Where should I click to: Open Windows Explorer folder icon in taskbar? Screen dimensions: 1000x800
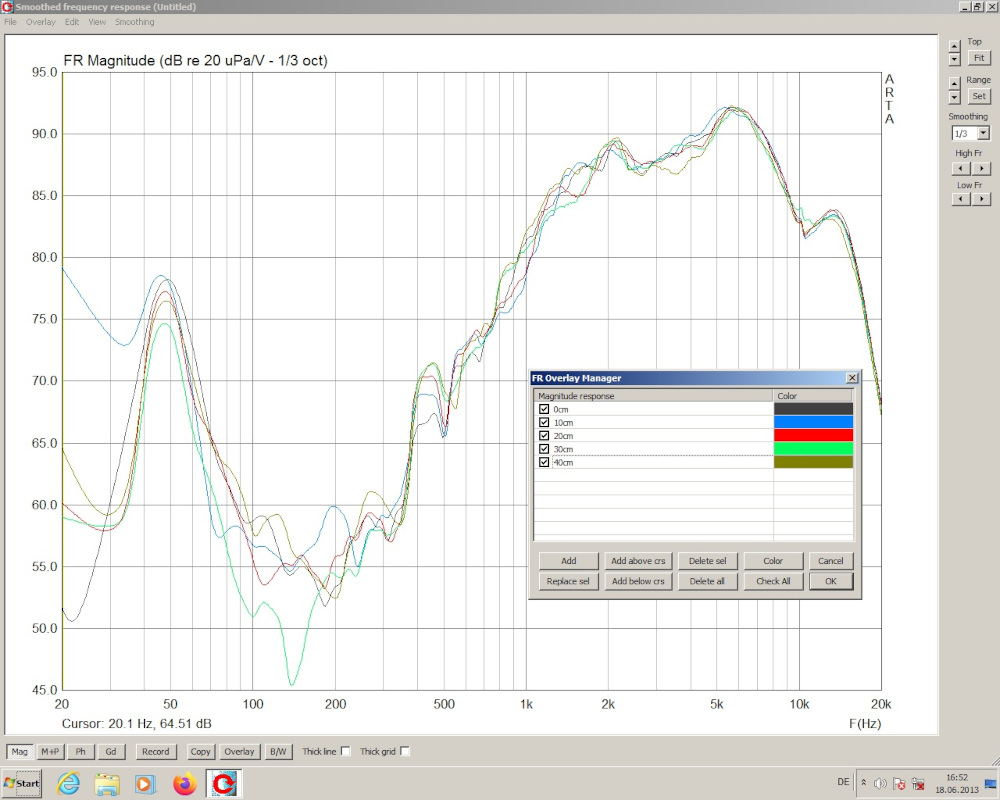tap(107, 782)
